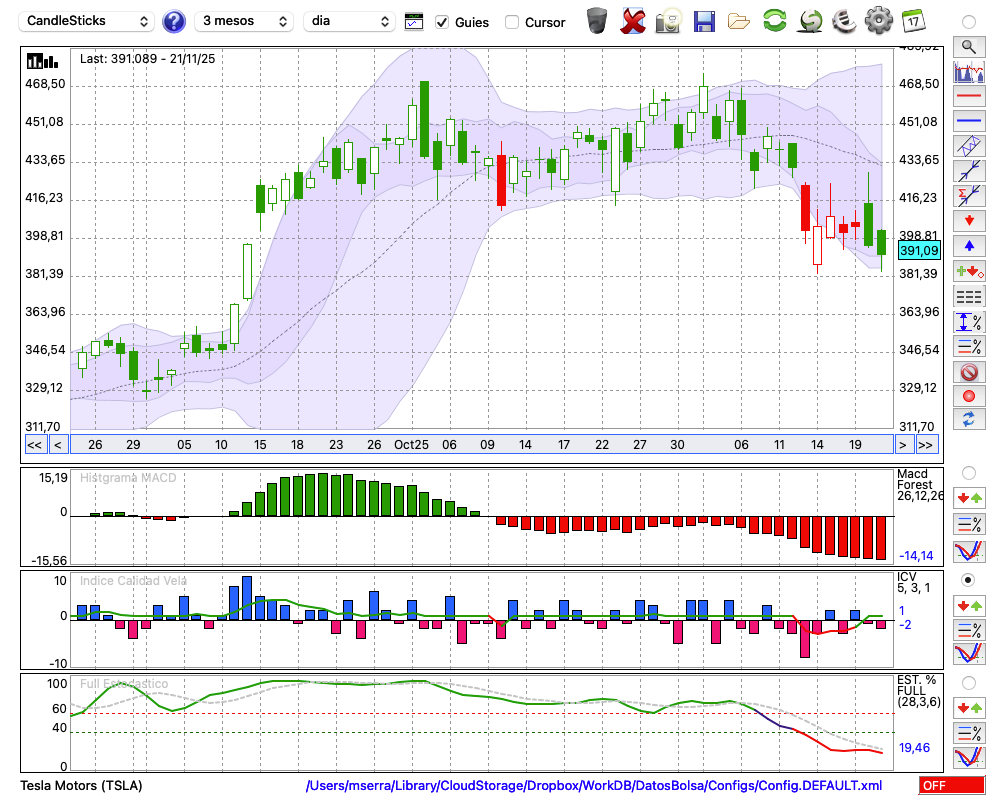Select the horizontal lines percent tool

click(x=969, y=346)
